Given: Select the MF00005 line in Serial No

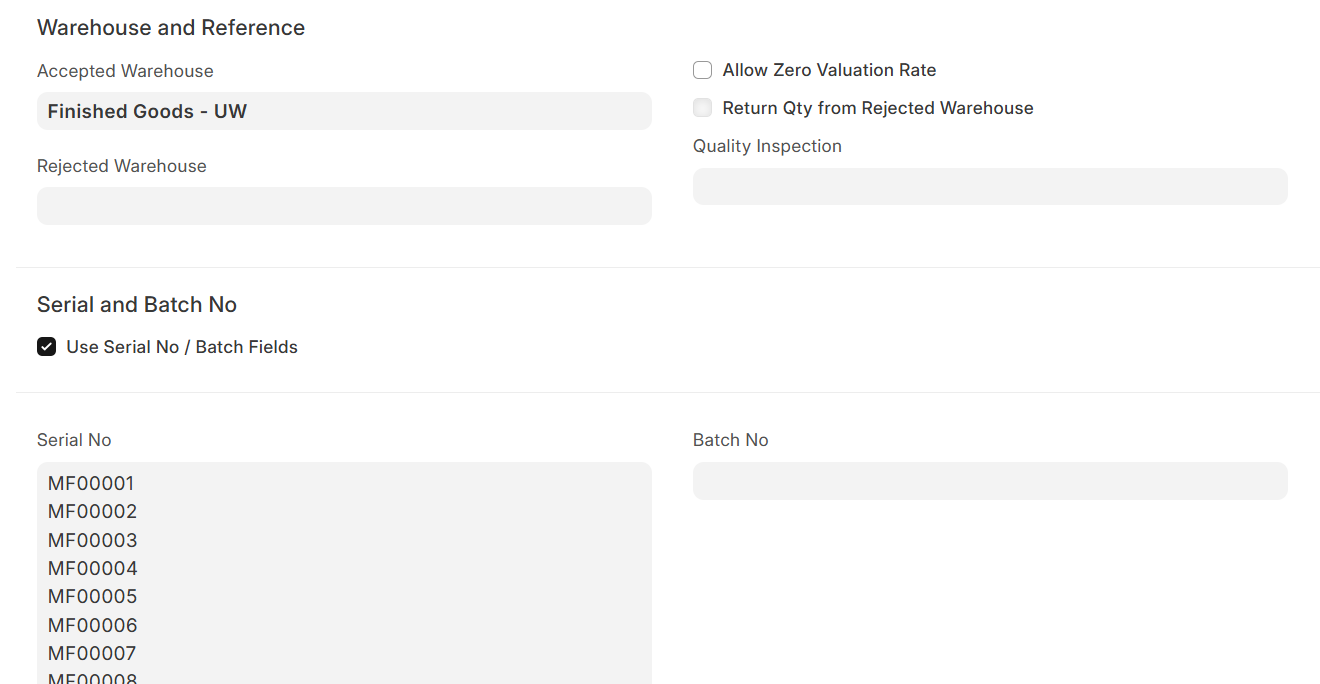Looking at the screenshot, I should tap(92, 597).
